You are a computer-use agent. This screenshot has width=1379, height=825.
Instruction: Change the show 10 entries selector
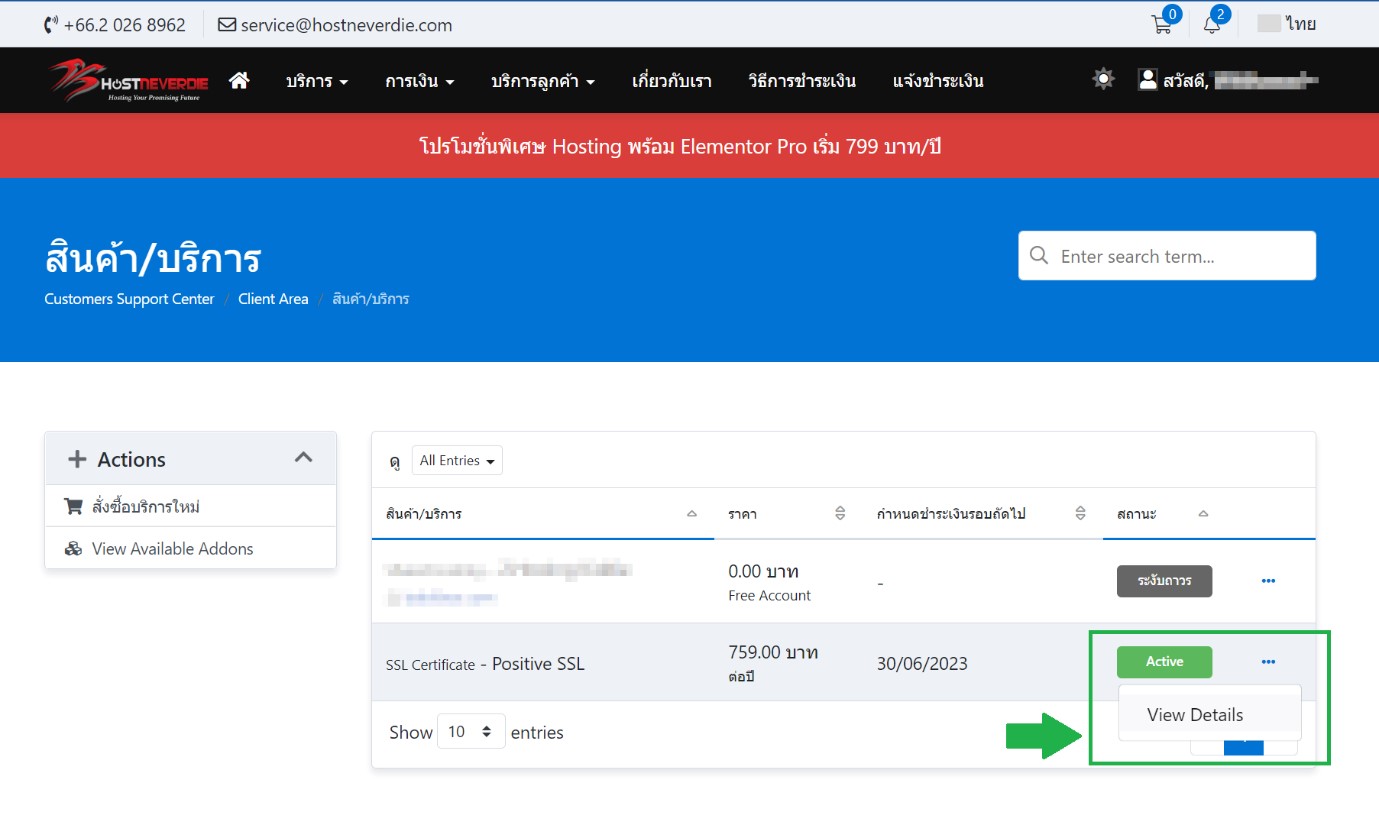click(470, 732)
